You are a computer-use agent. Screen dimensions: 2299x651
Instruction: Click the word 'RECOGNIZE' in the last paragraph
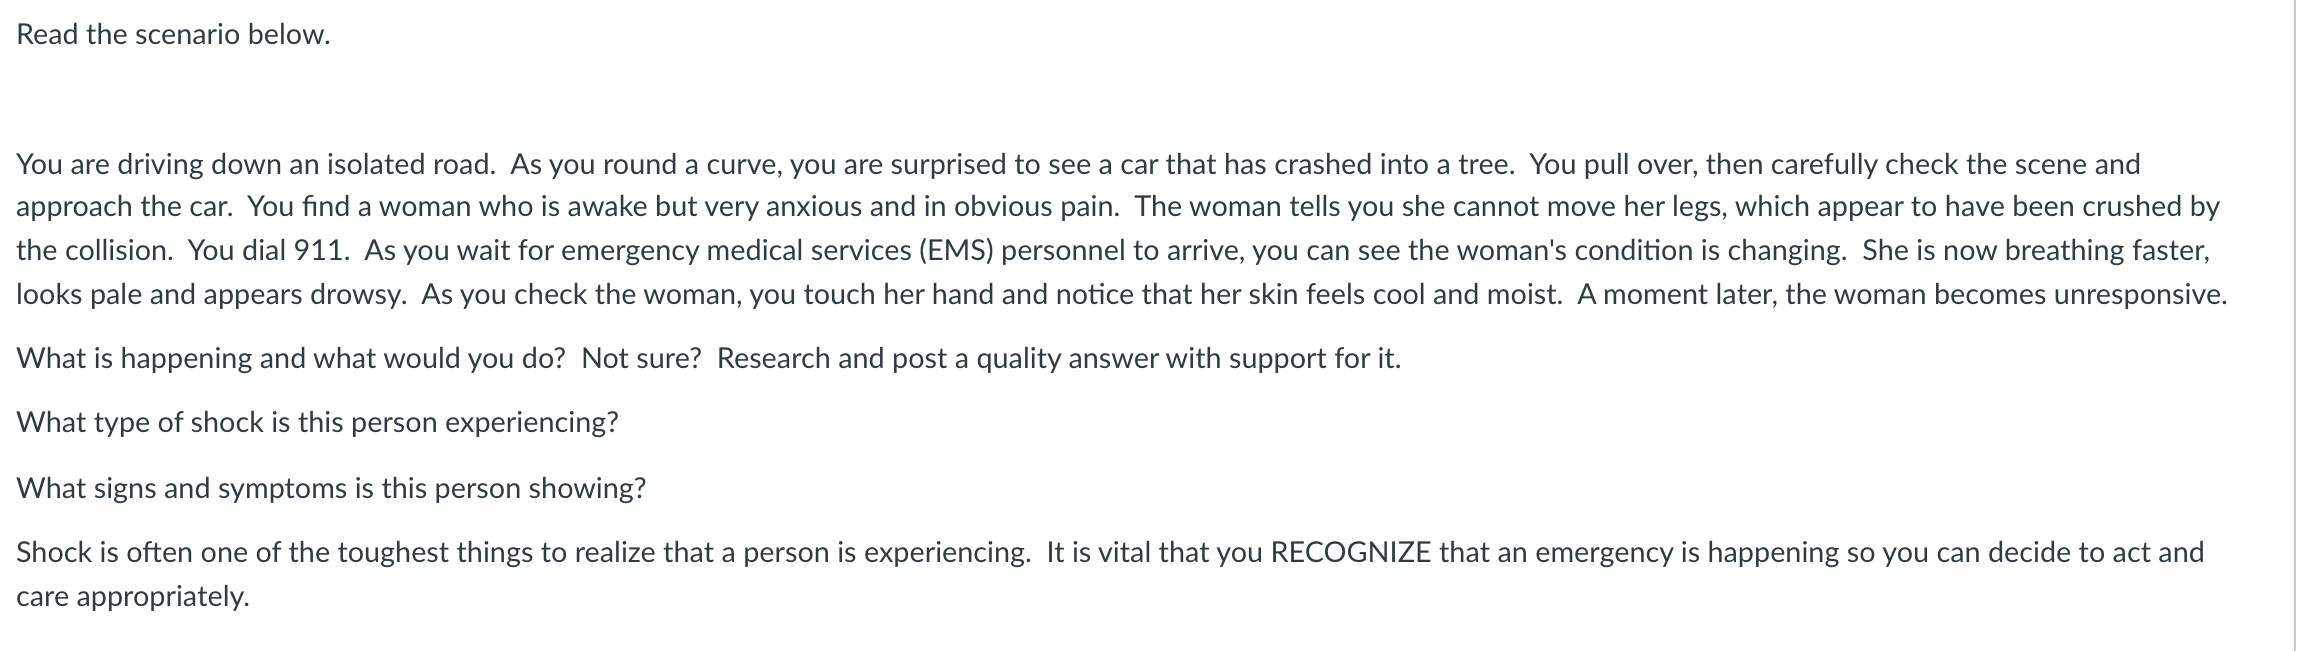coord(1350,552)
